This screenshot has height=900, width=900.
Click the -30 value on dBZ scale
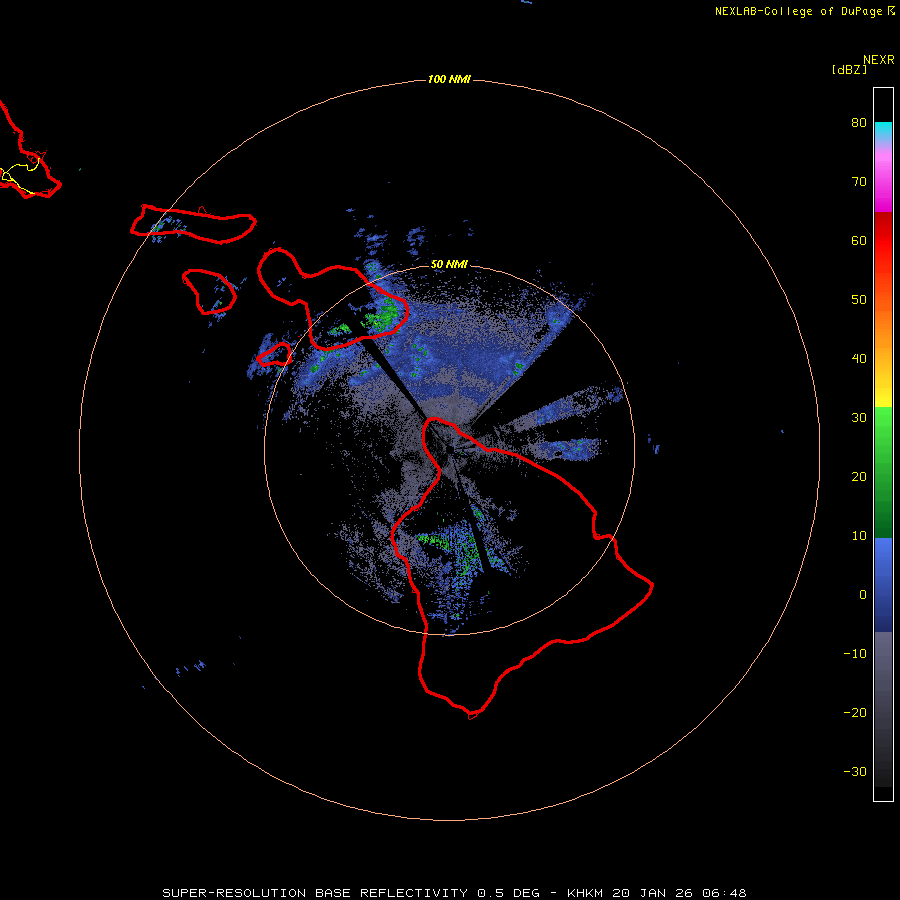[855, 771]
